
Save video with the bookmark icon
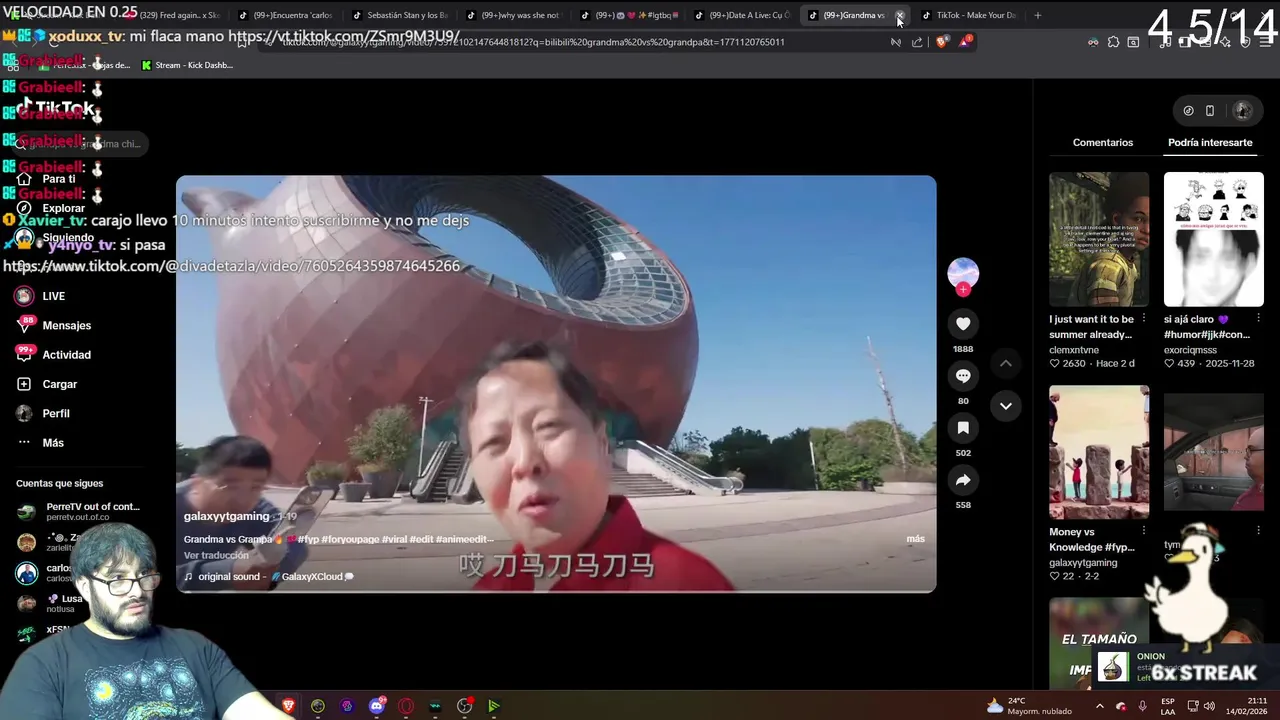963,428
